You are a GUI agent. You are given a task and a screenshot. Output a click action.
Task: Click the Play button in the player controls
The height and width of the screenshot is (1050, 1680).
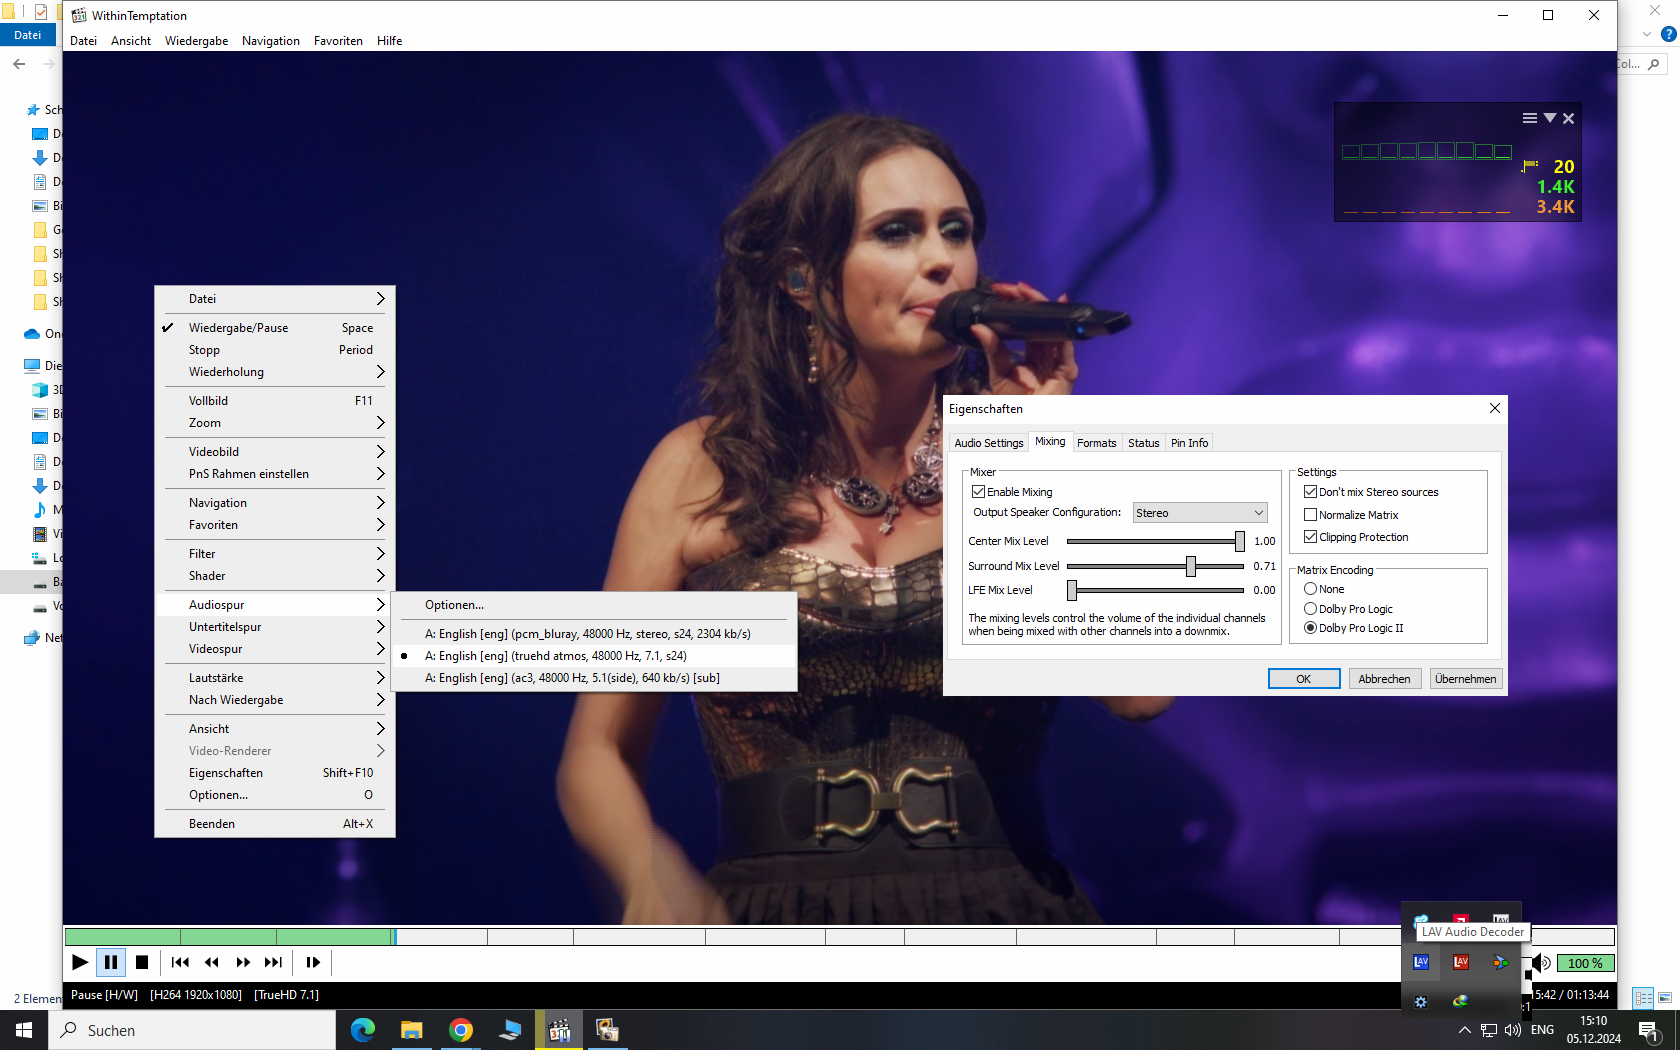click(x=80, y=962)
